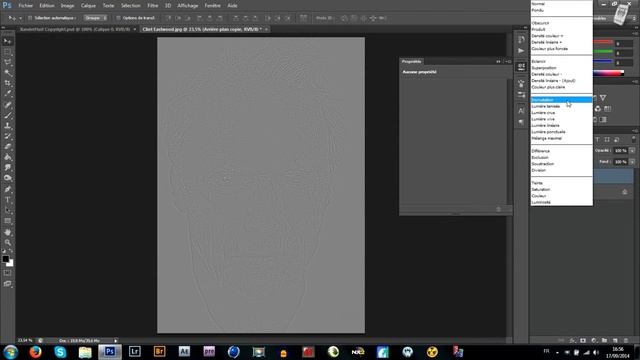Select the Hand tool

(x=7, y=232)
